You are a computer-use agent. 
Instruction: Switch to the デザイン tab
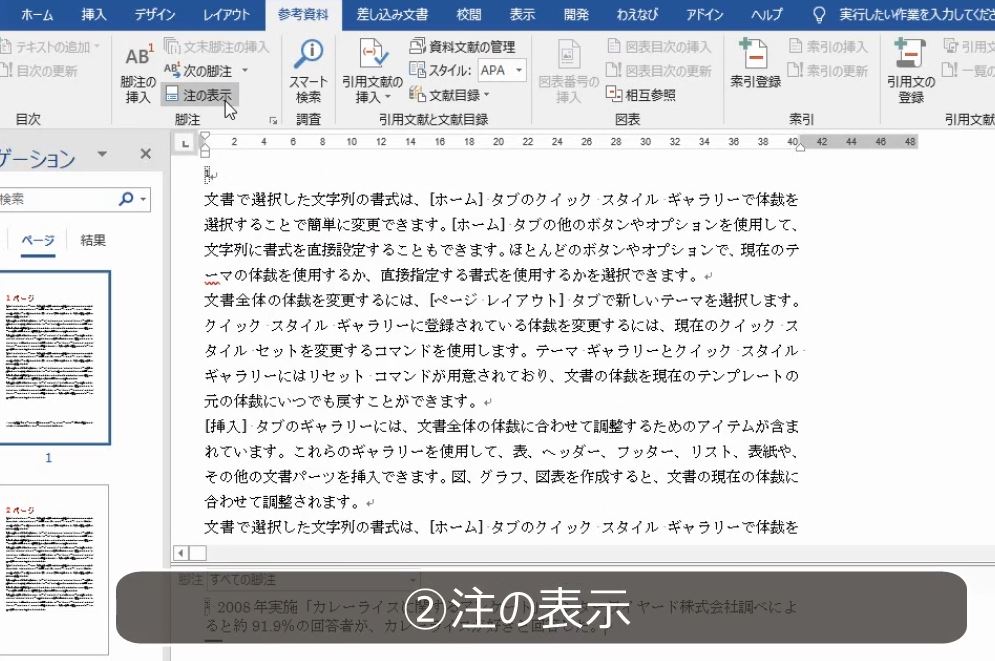(154, 14)
